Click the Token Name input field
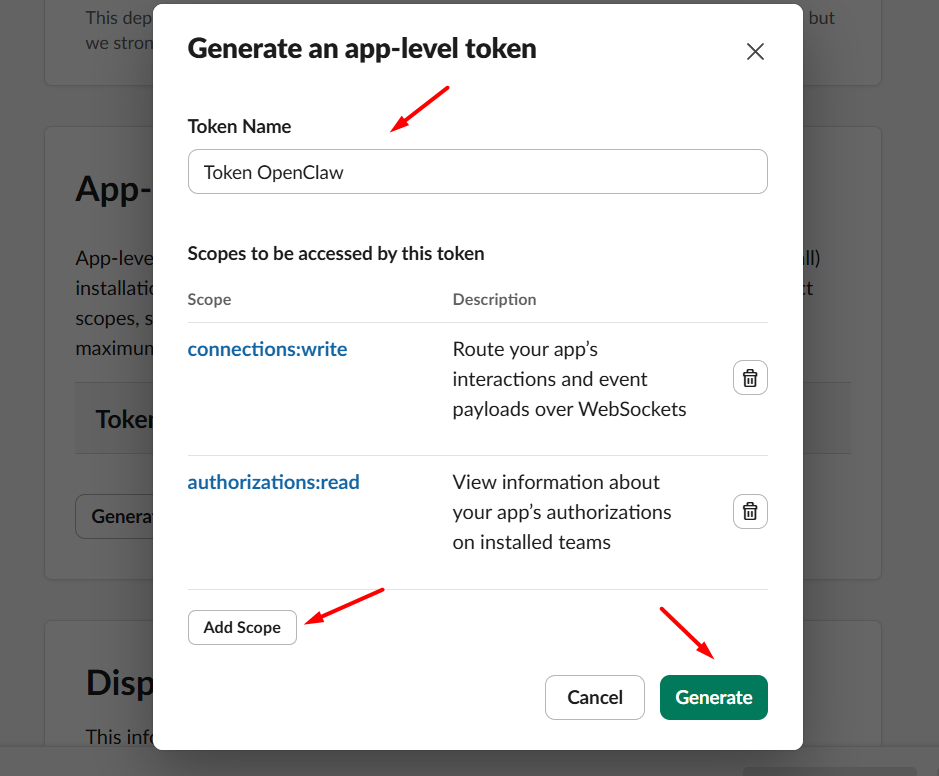939x776 pixels. [x=477, y=172]
